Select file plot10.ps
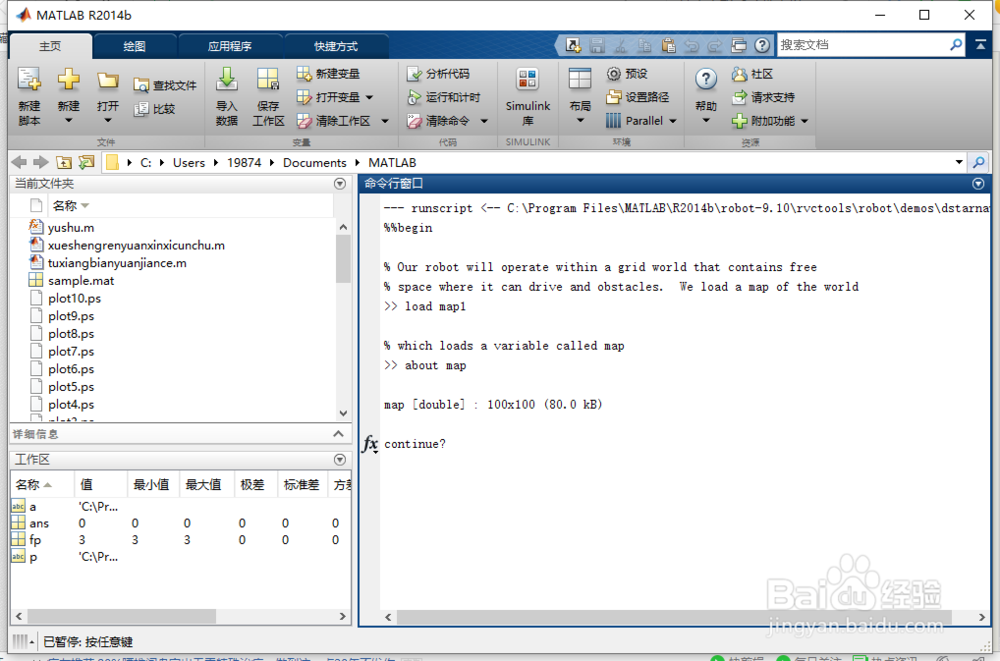The height and width of the screenshot is (661, 1000). [74, 298]
